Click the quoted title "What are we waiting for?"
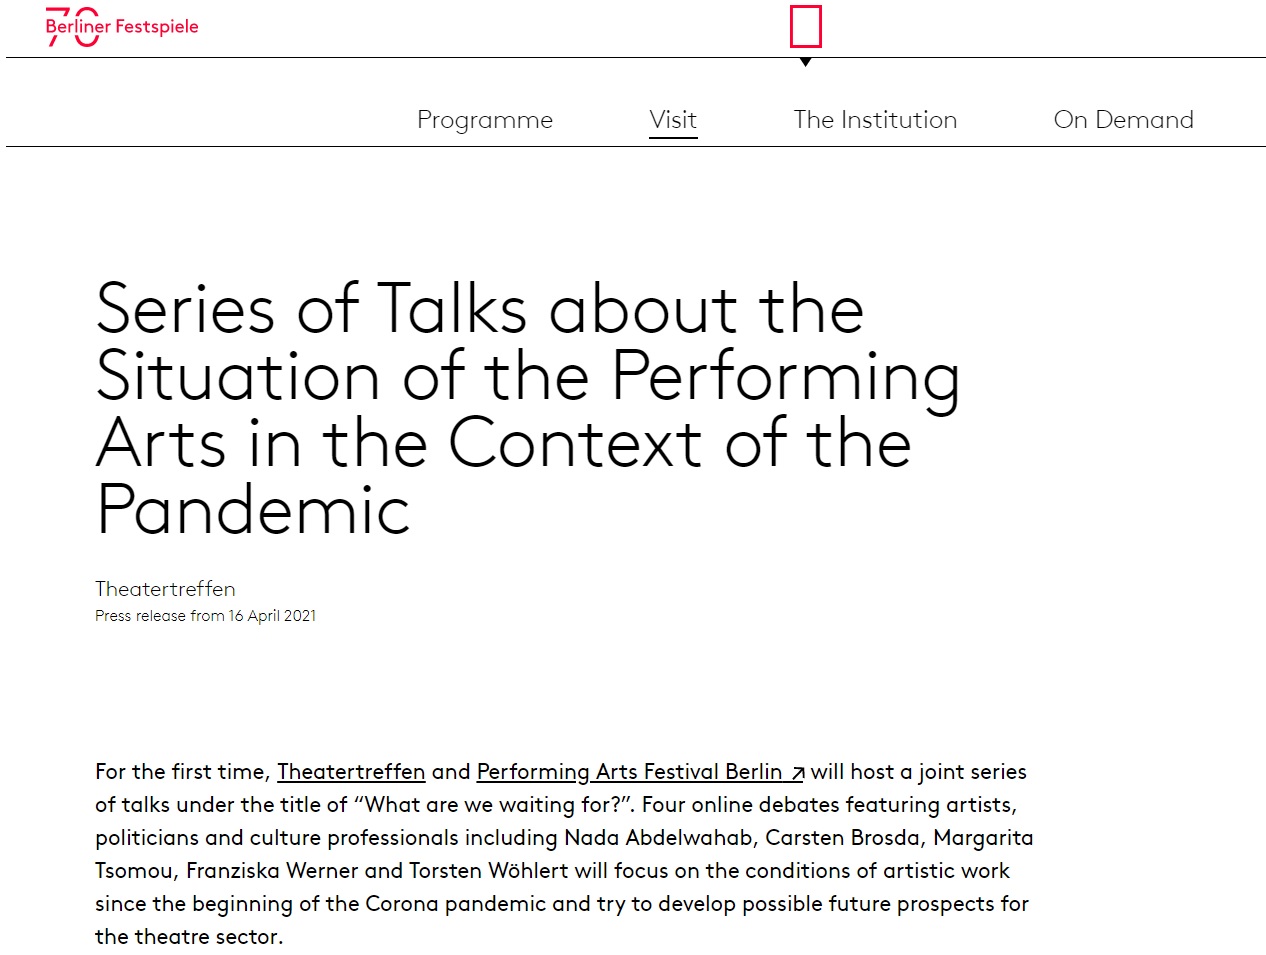 [x=494, y=805]
